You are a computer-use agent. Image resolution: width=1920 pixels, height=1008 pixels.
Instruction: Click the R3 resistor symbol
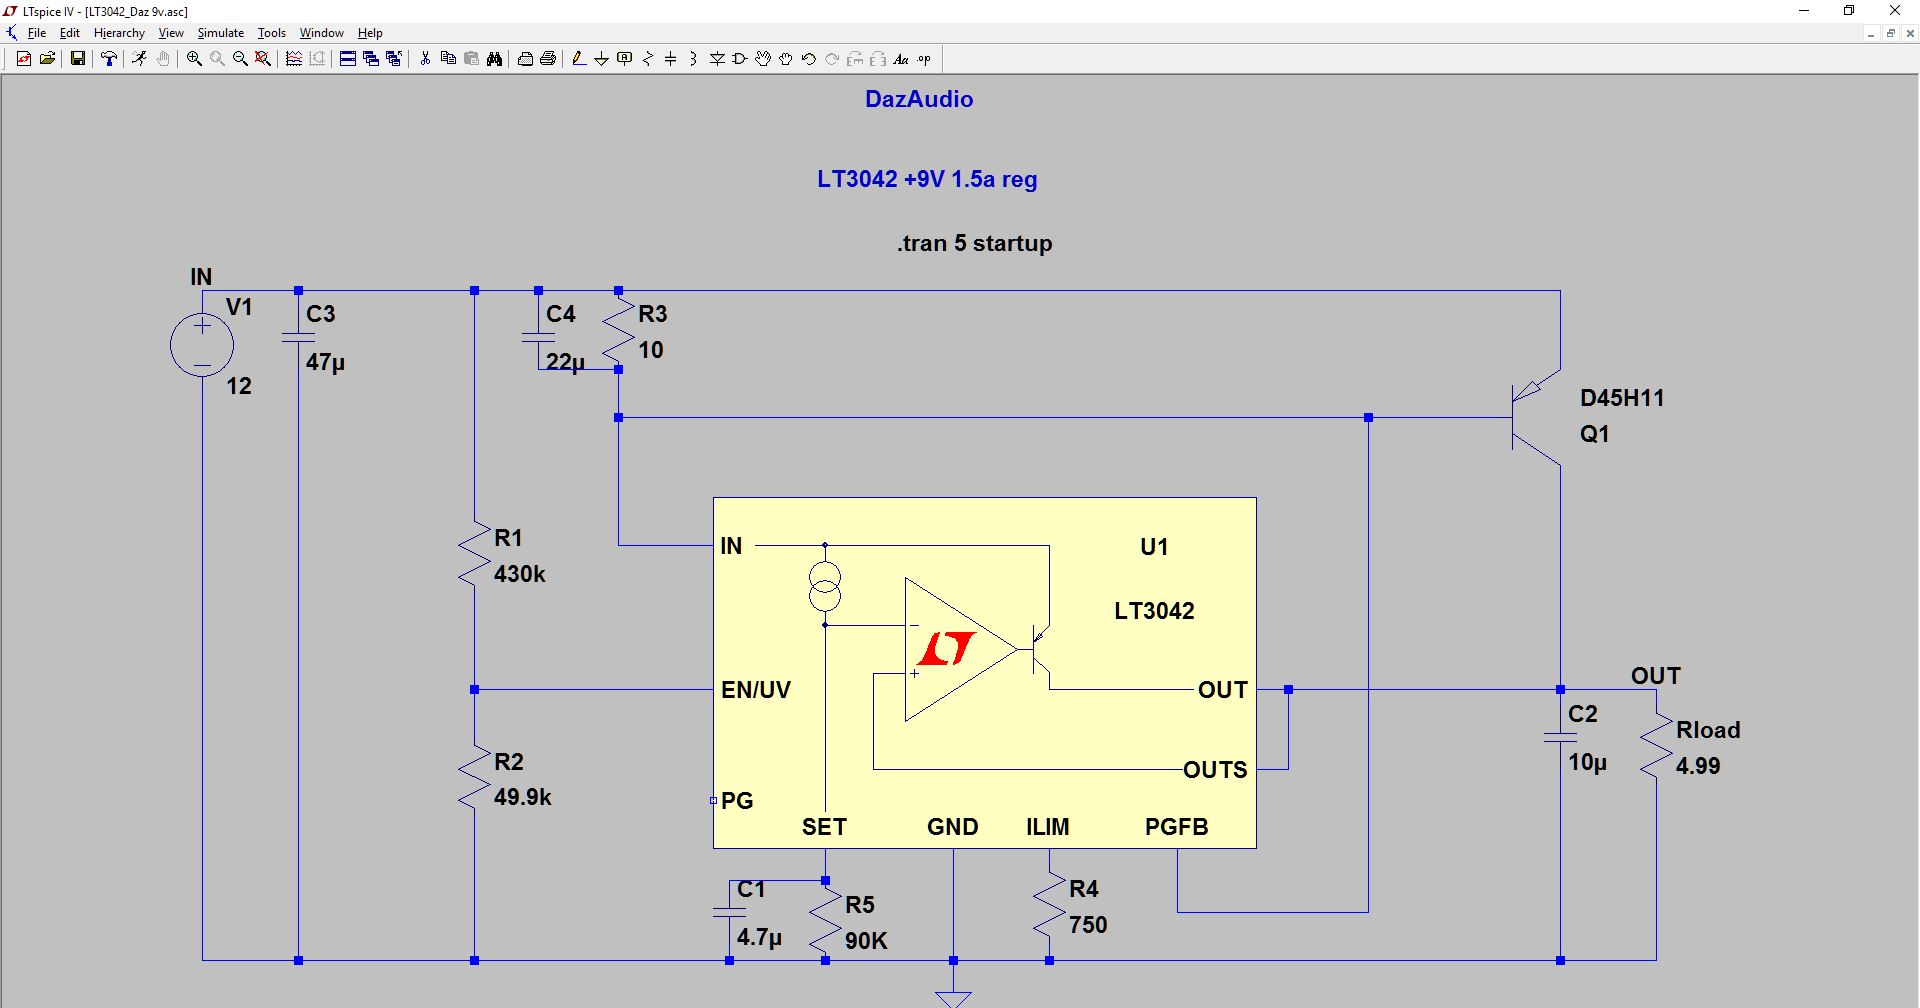pos(619,330)
